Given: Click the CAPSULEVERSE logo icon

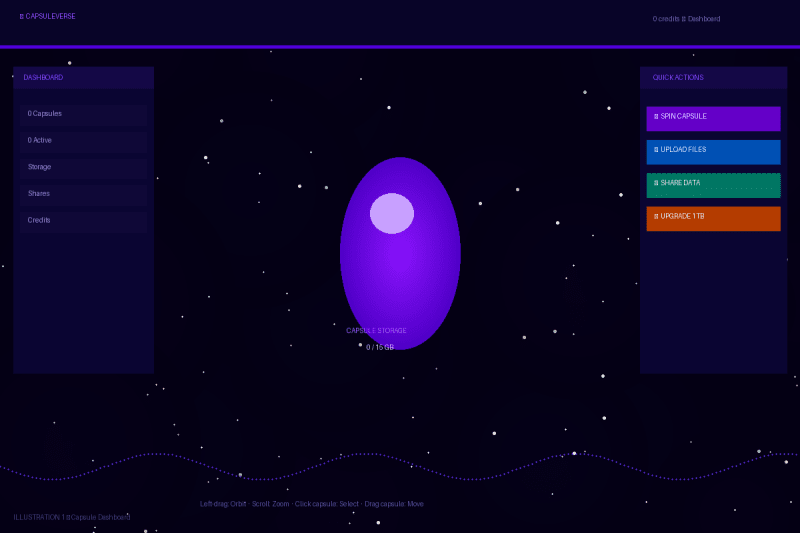Looking at the screenshot, I should point(21,16).
